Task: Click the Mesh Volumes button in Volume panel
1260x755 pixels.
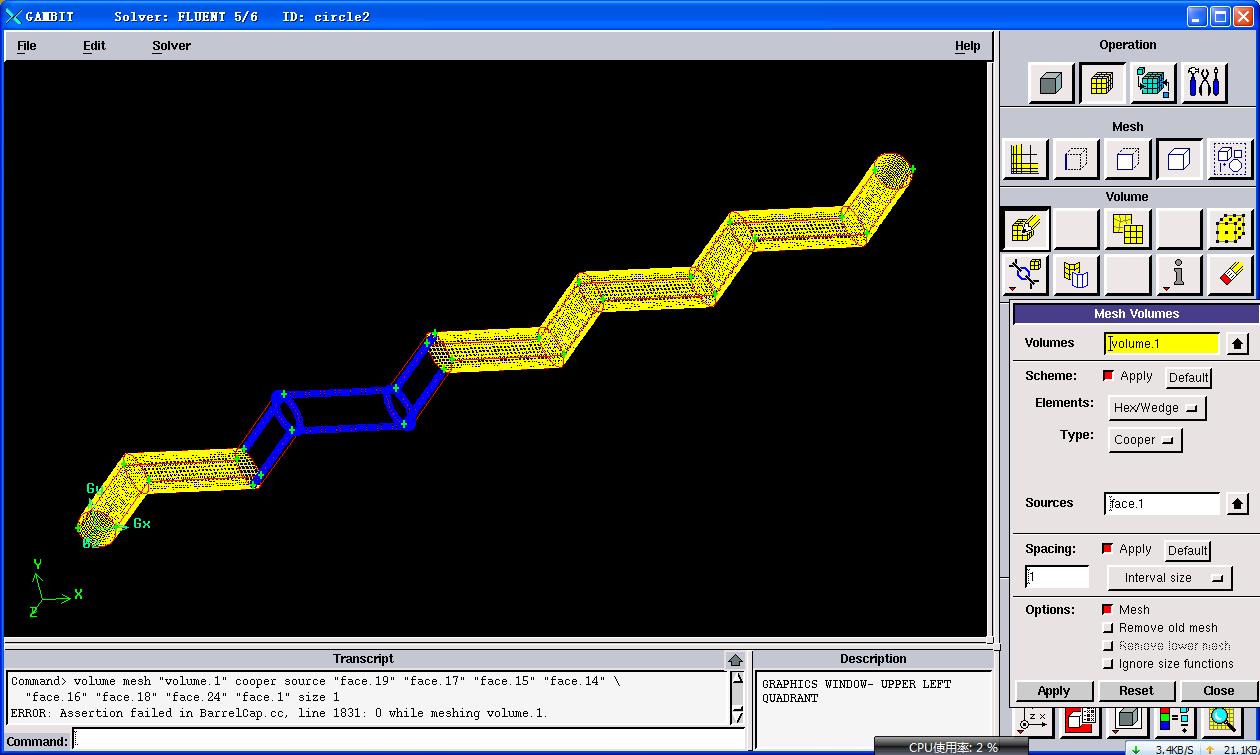Action: click(1025, 230)
